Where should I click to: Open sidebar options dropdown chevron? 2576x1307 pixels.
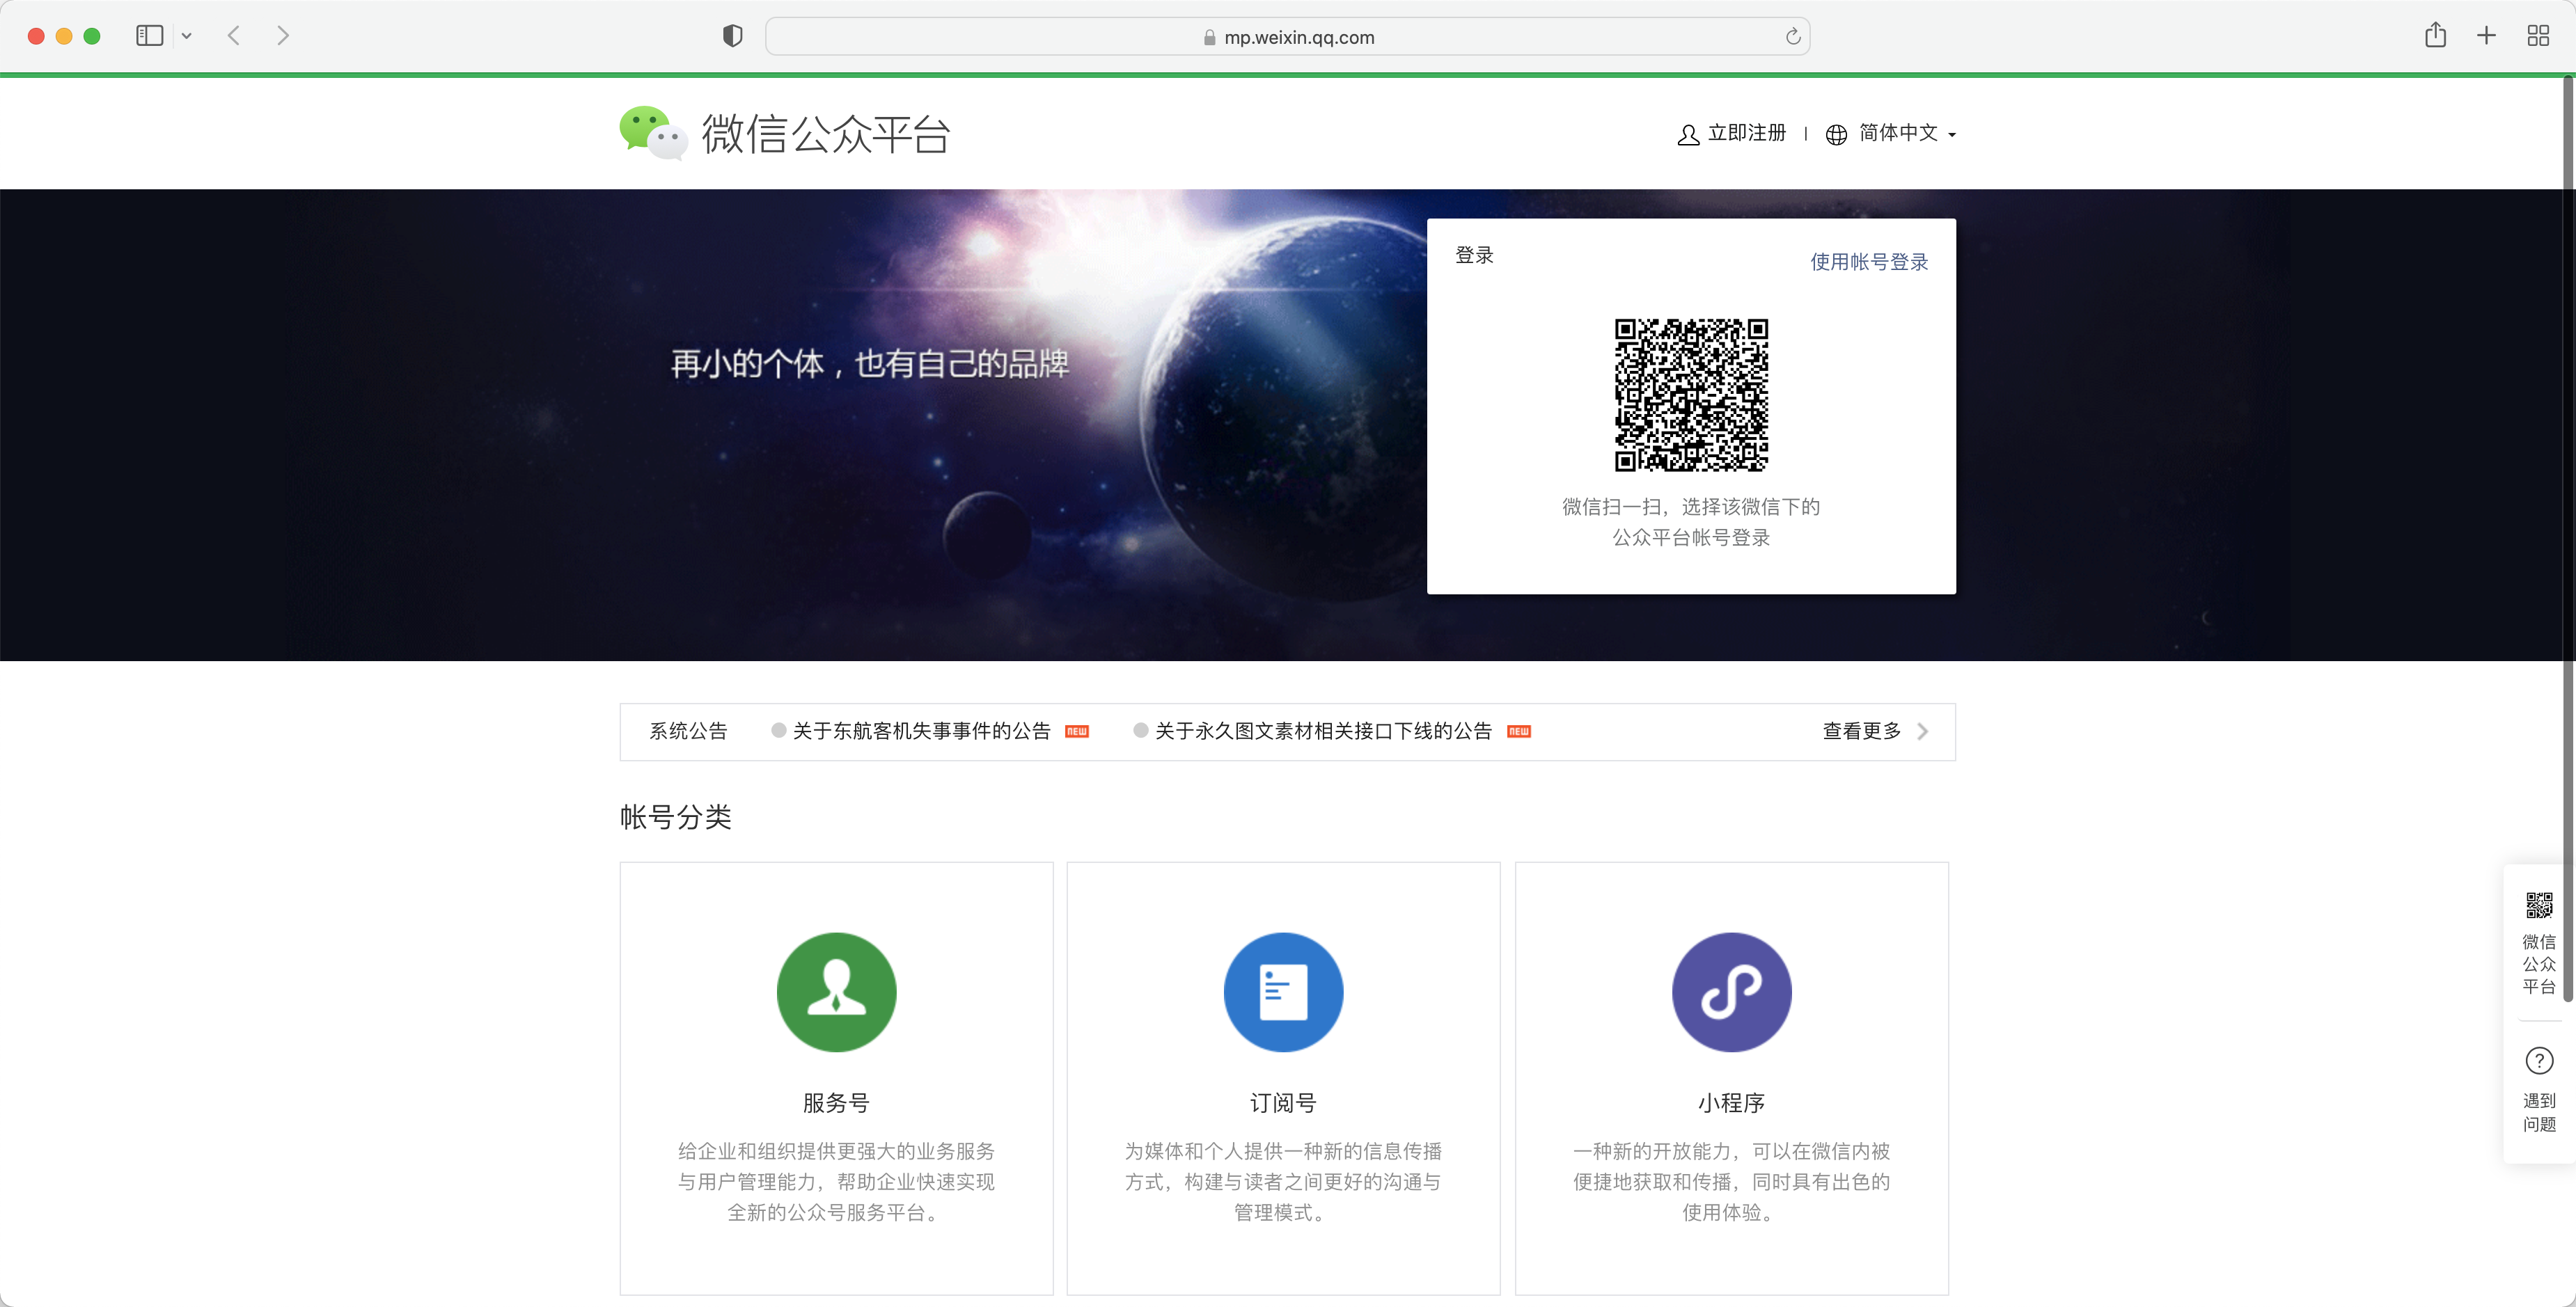pyautogui.click(x=186, y=36)
